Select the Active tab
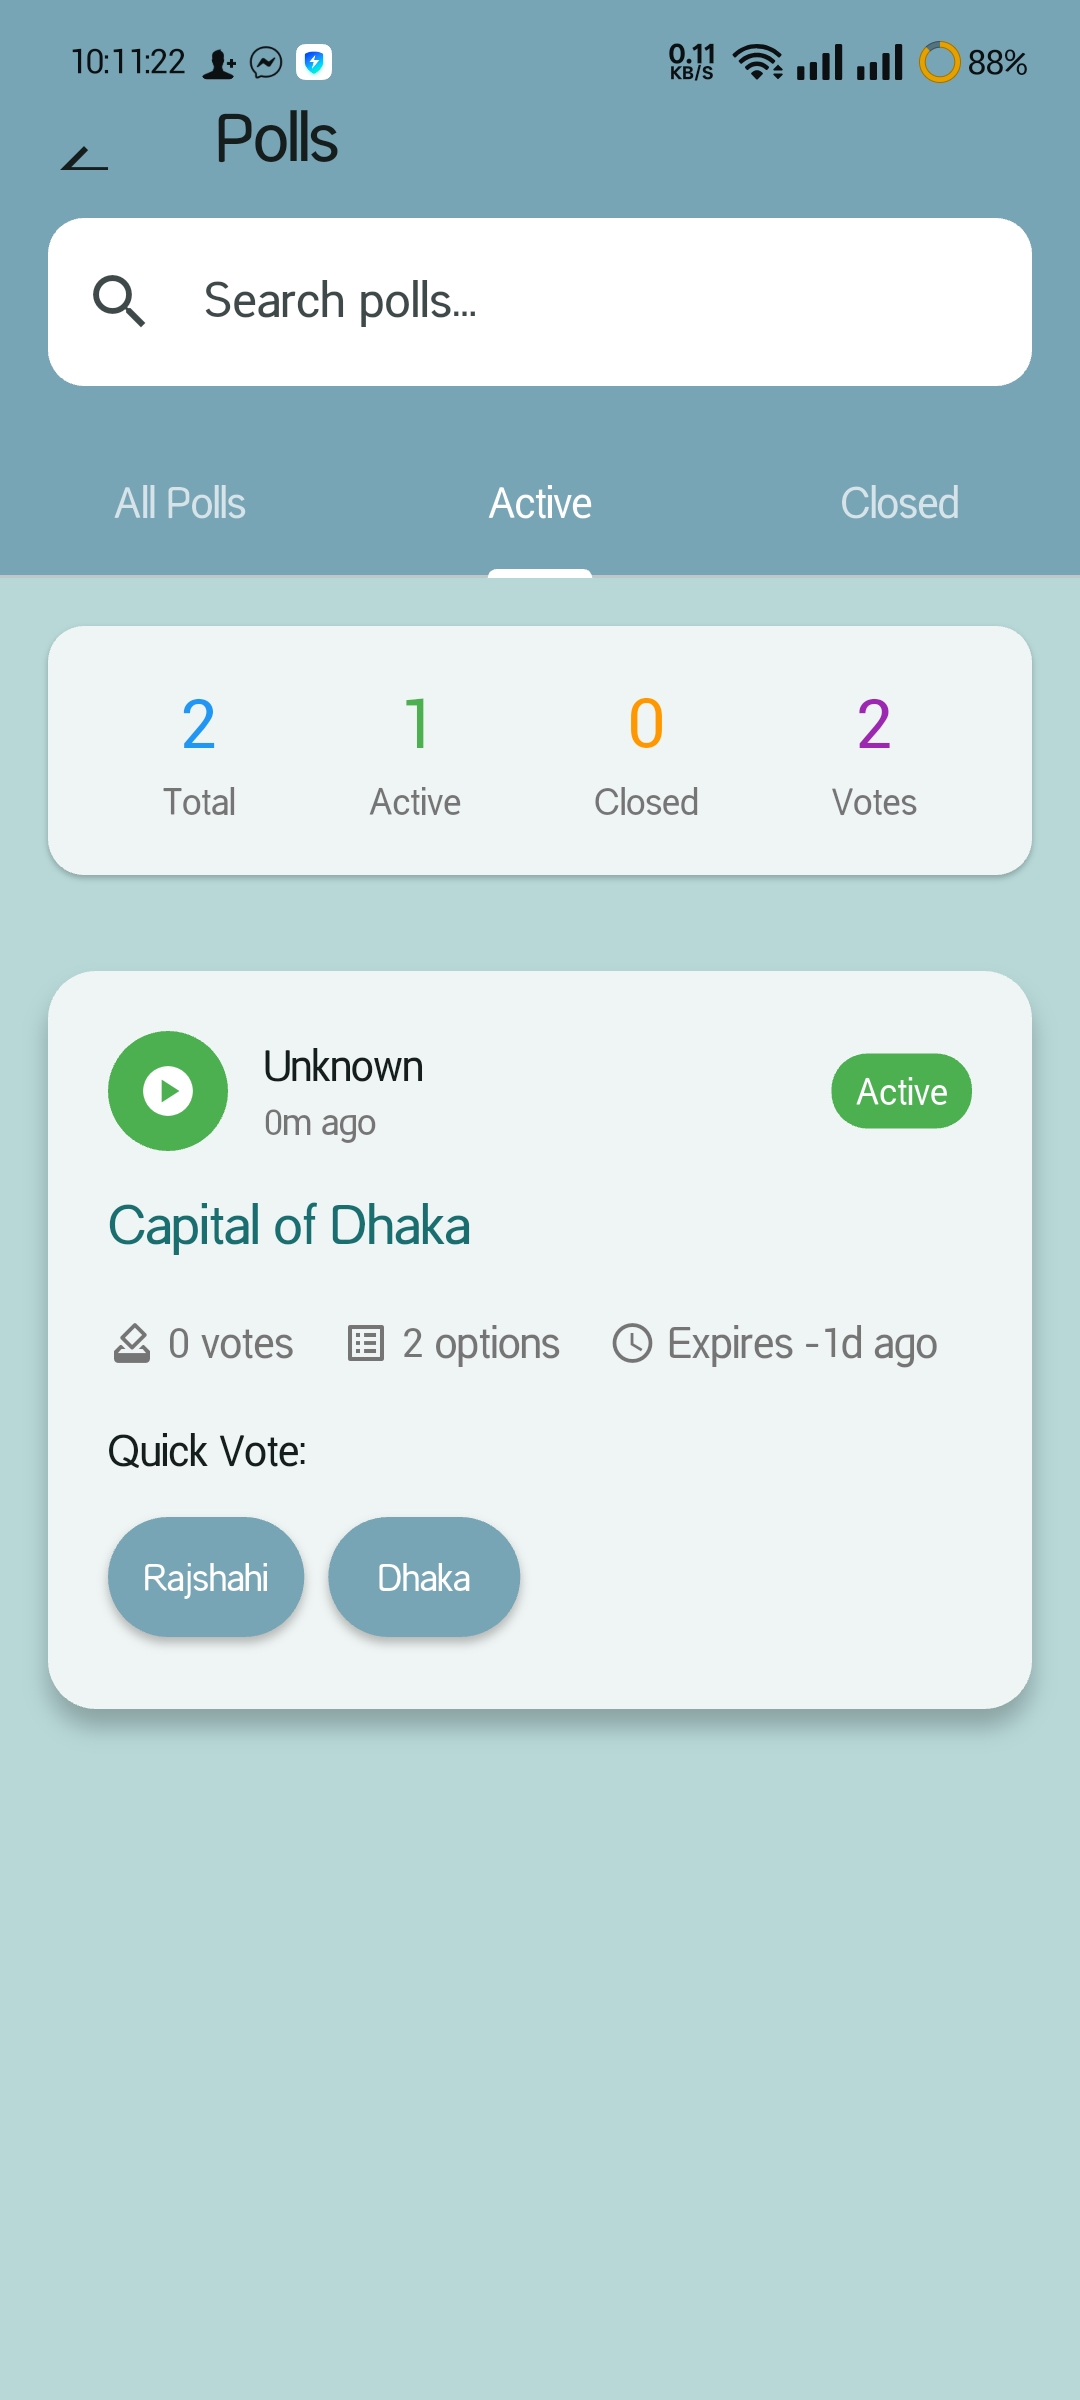 (540, 503)
